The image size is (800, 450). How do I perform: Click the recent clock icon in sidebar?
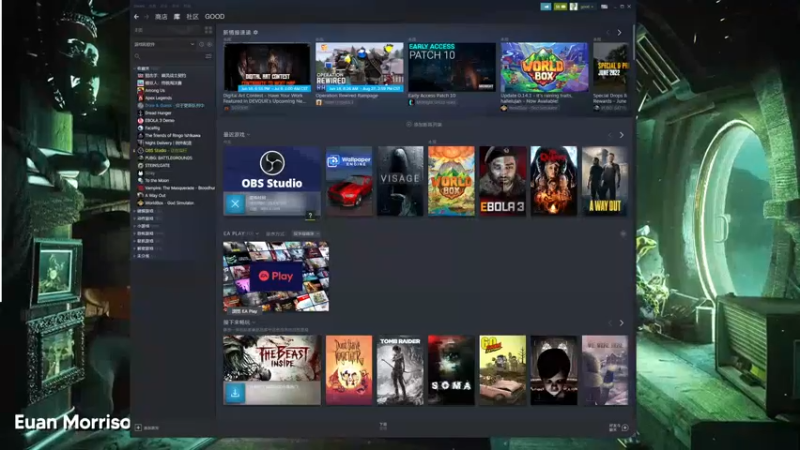tap(202, 44)
